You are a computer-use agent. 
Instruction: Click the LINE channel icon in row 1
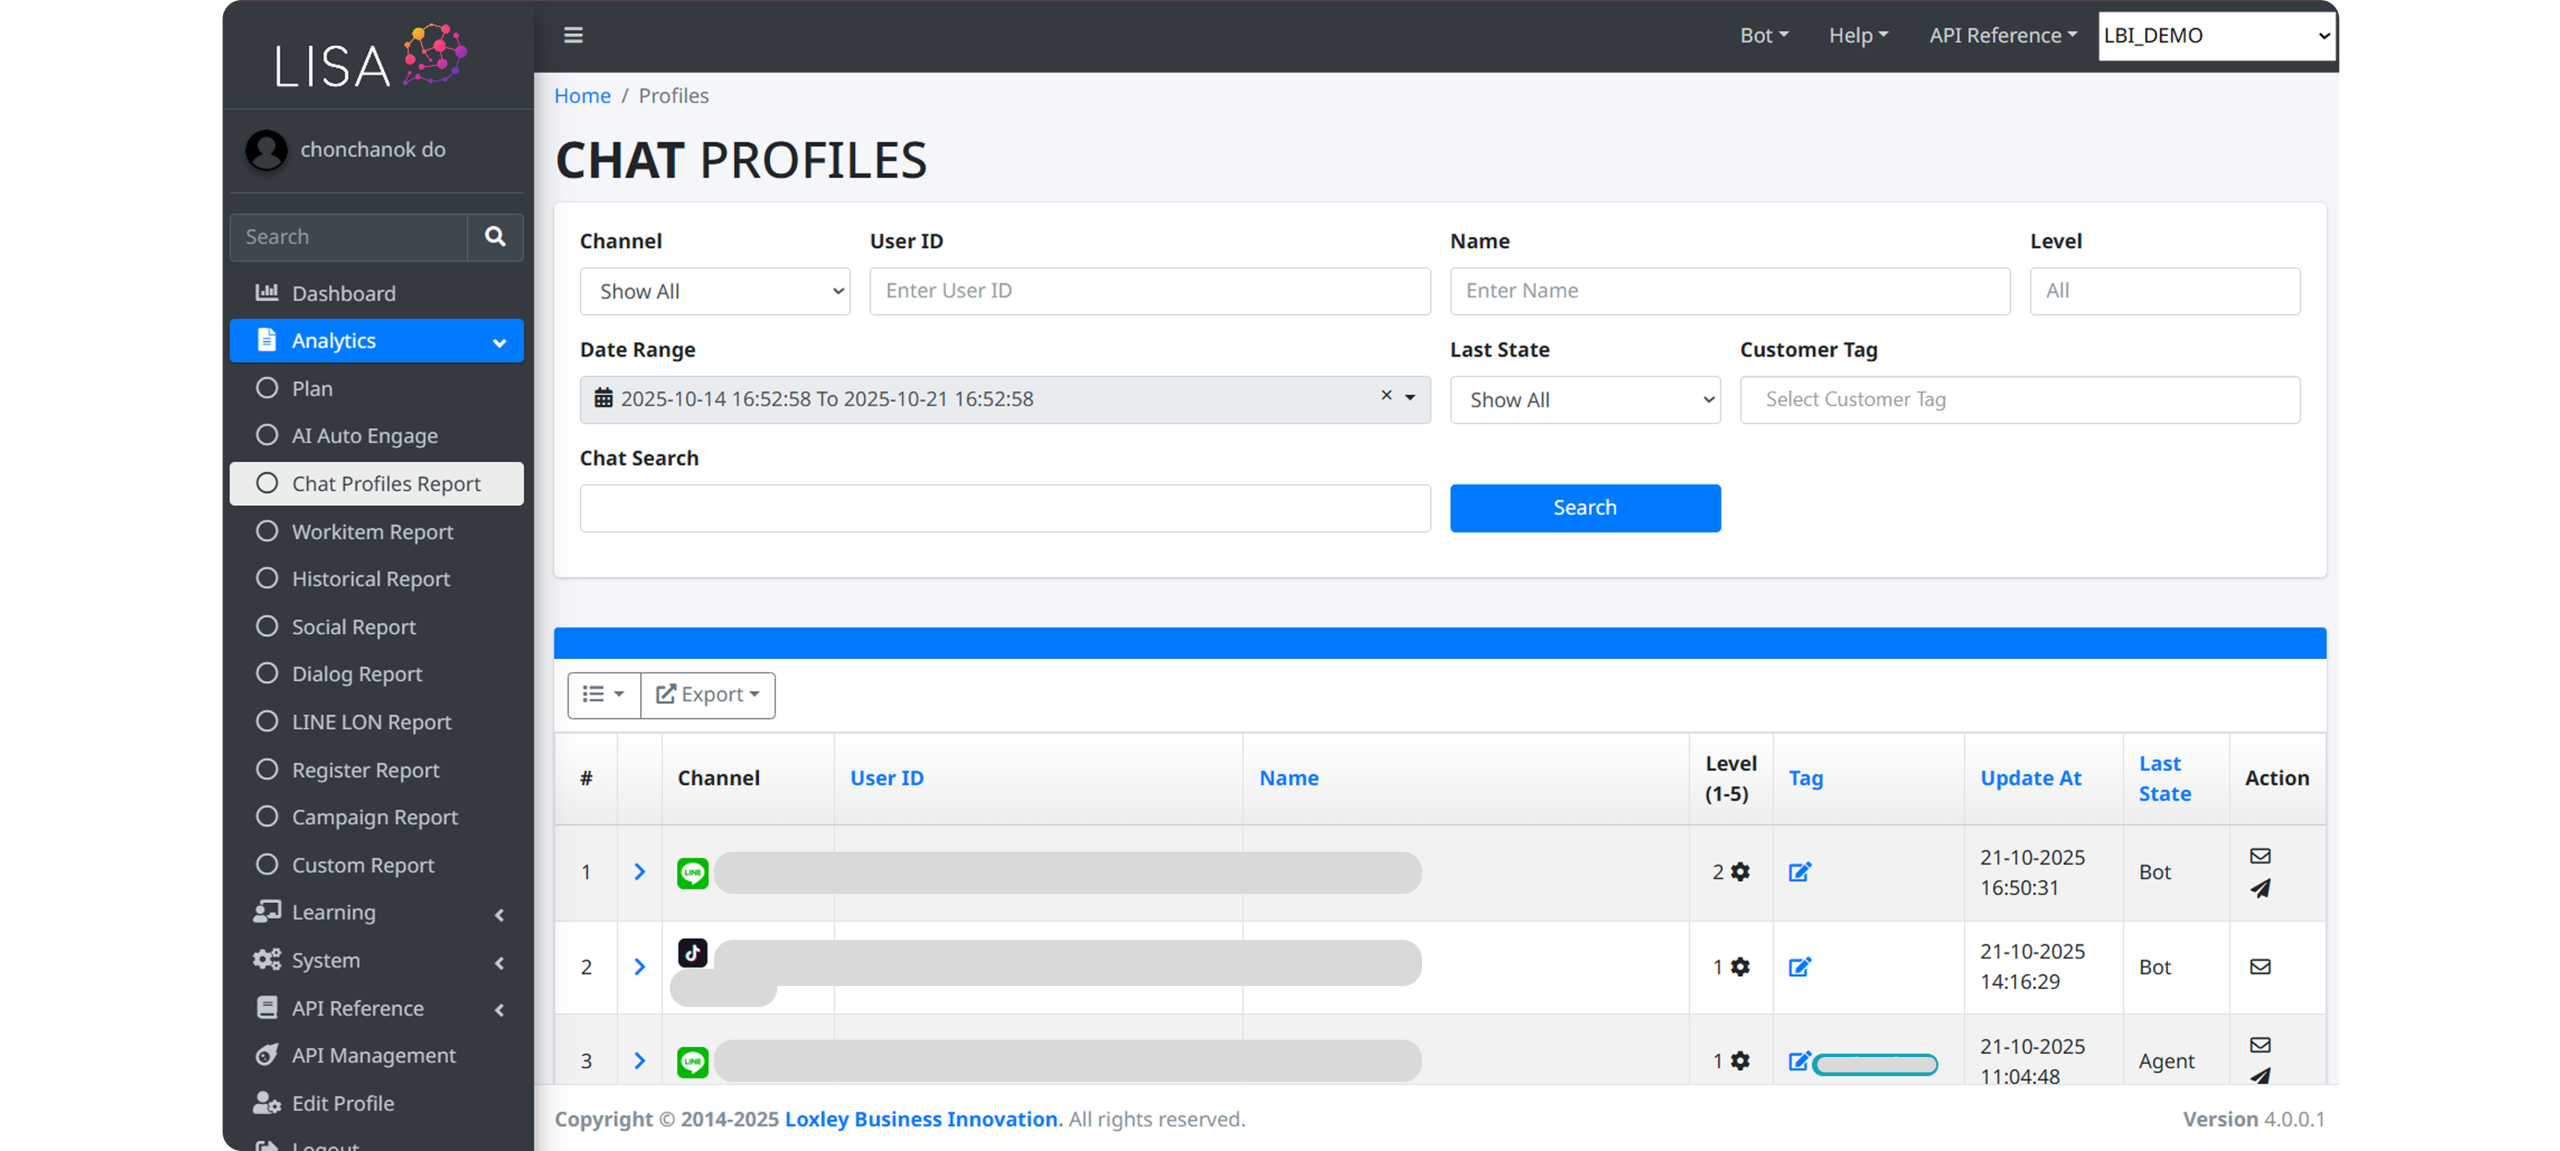point(692,872)
